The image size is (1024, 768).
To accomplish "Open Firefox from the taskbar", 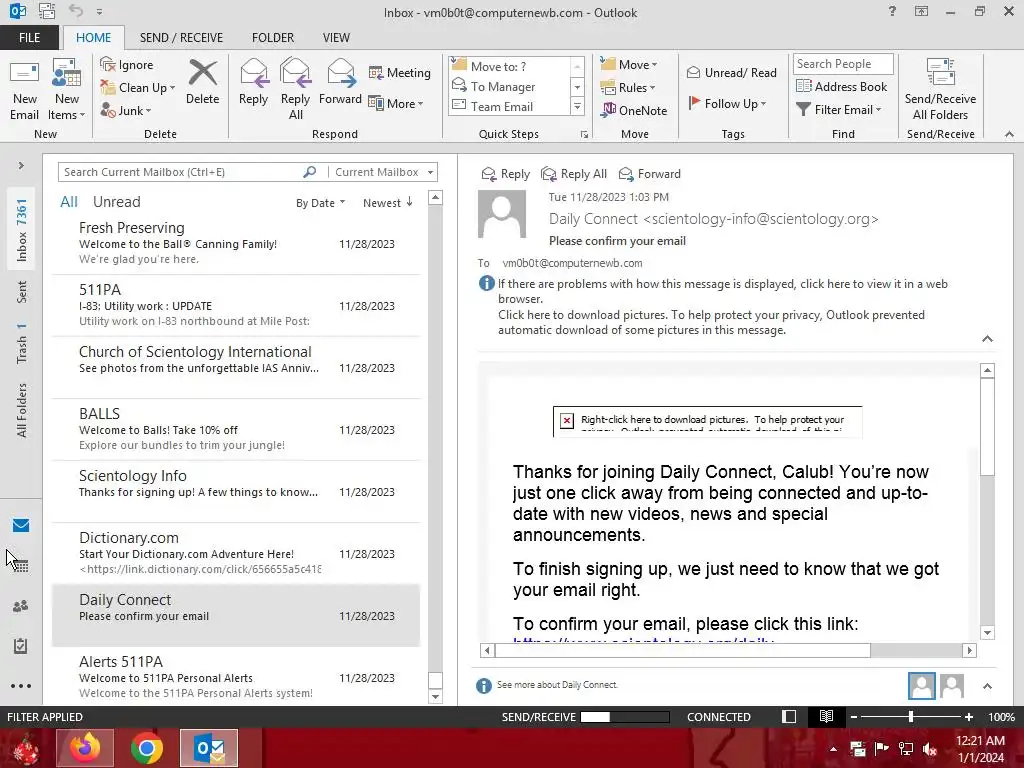I will click(x=85, y=748).
